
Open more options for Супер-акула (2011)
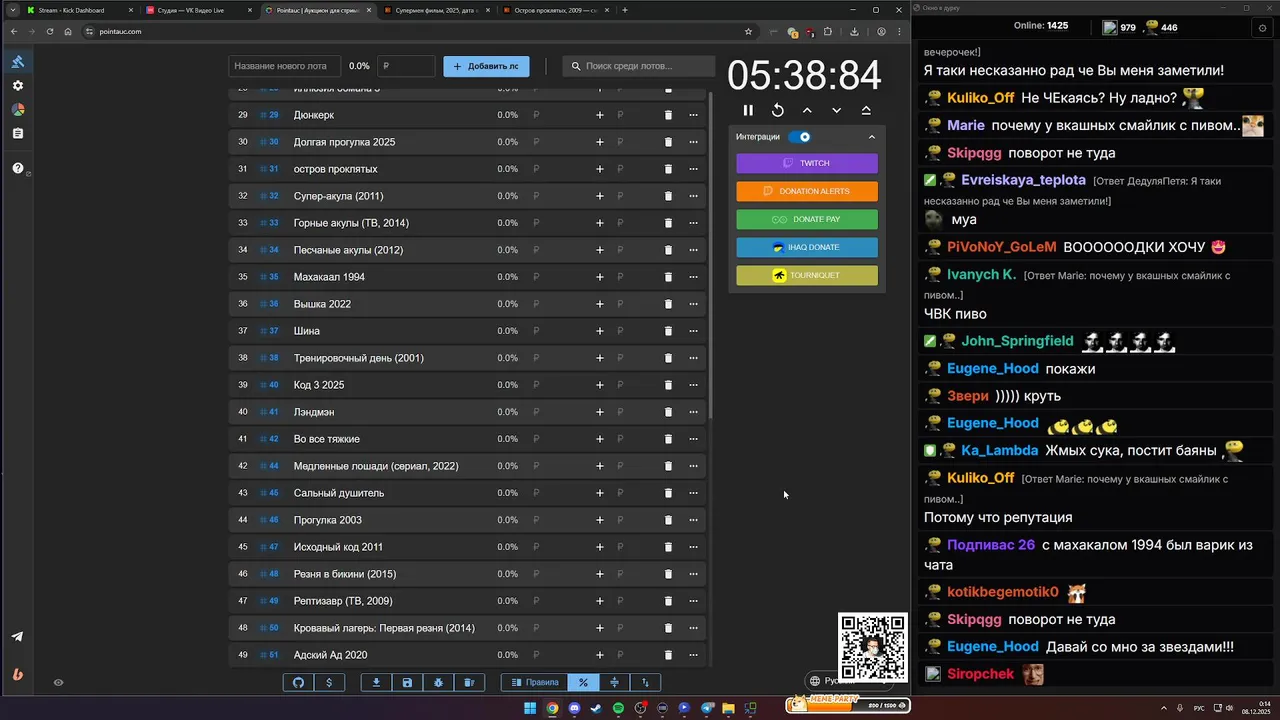(x=693, y=196)
